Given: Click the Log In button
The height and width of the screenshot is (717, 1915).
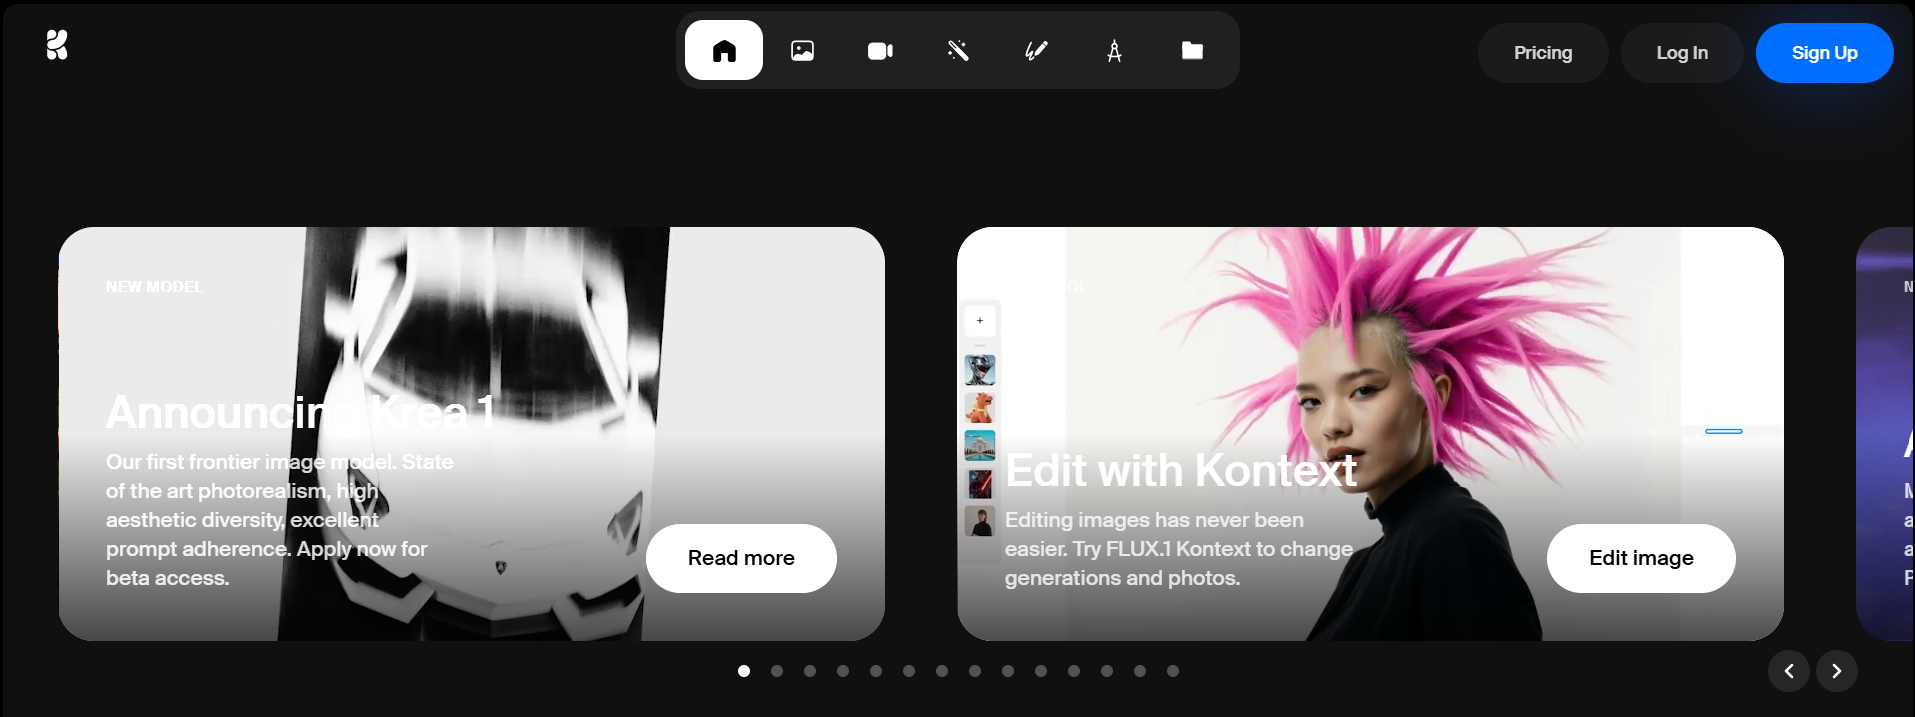Looking at the screenshot, I should 1682,53.
